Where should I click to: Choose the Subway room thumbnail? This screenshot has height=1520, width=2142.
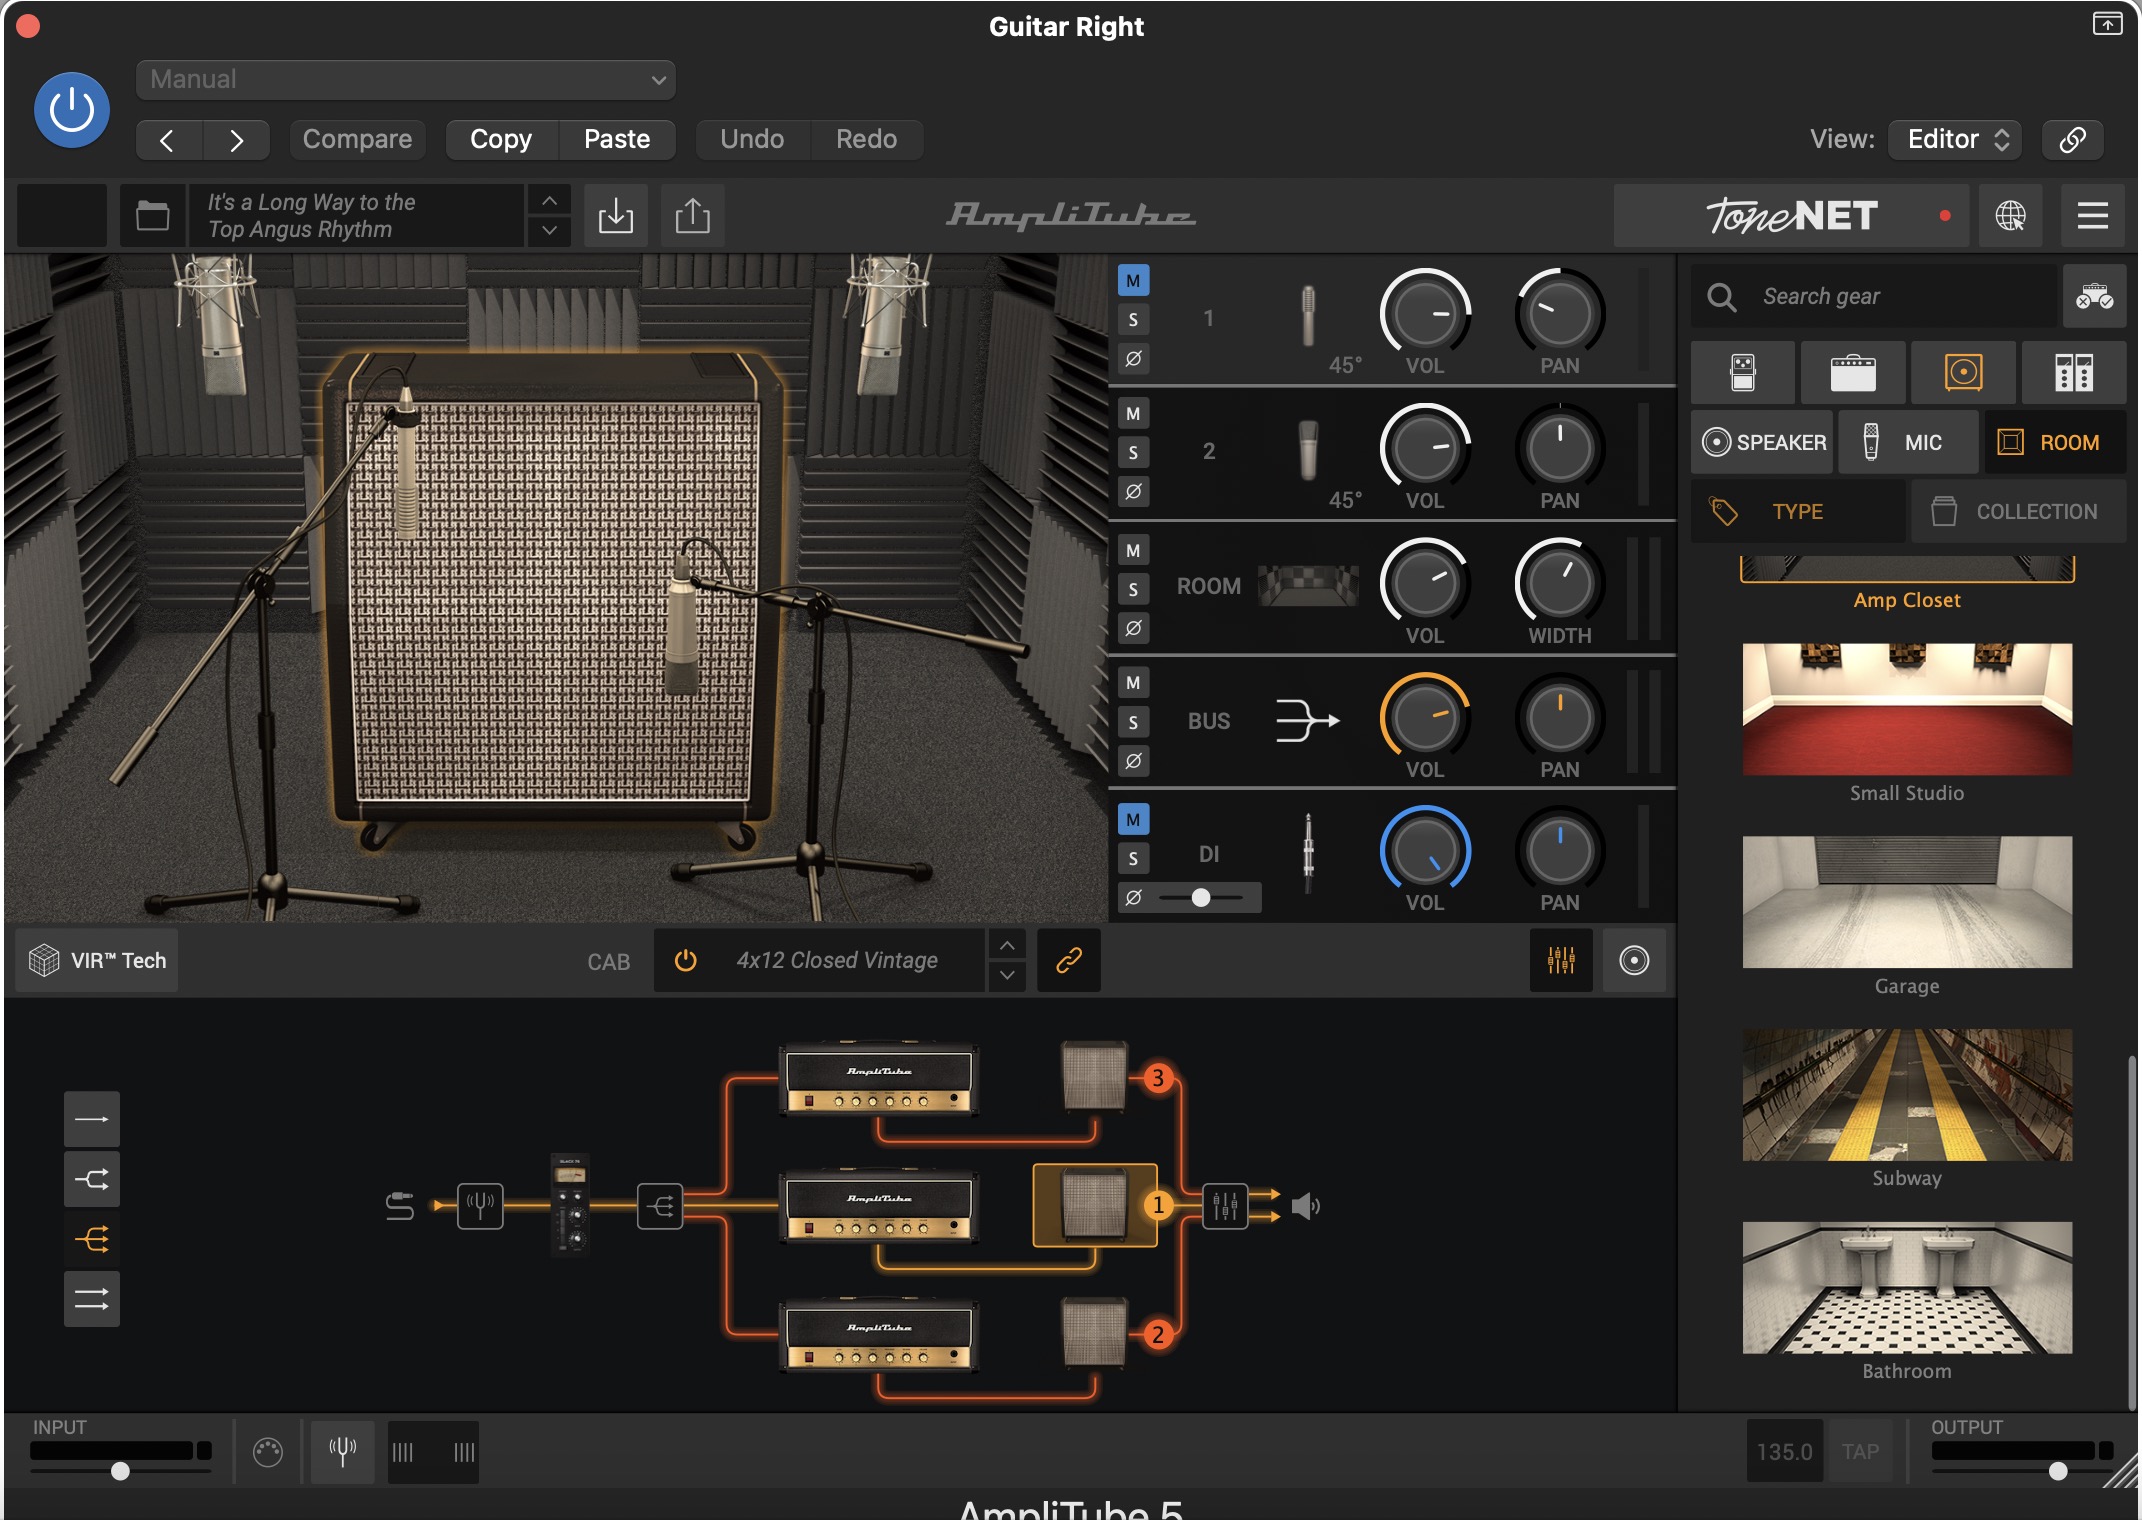1907,1095
